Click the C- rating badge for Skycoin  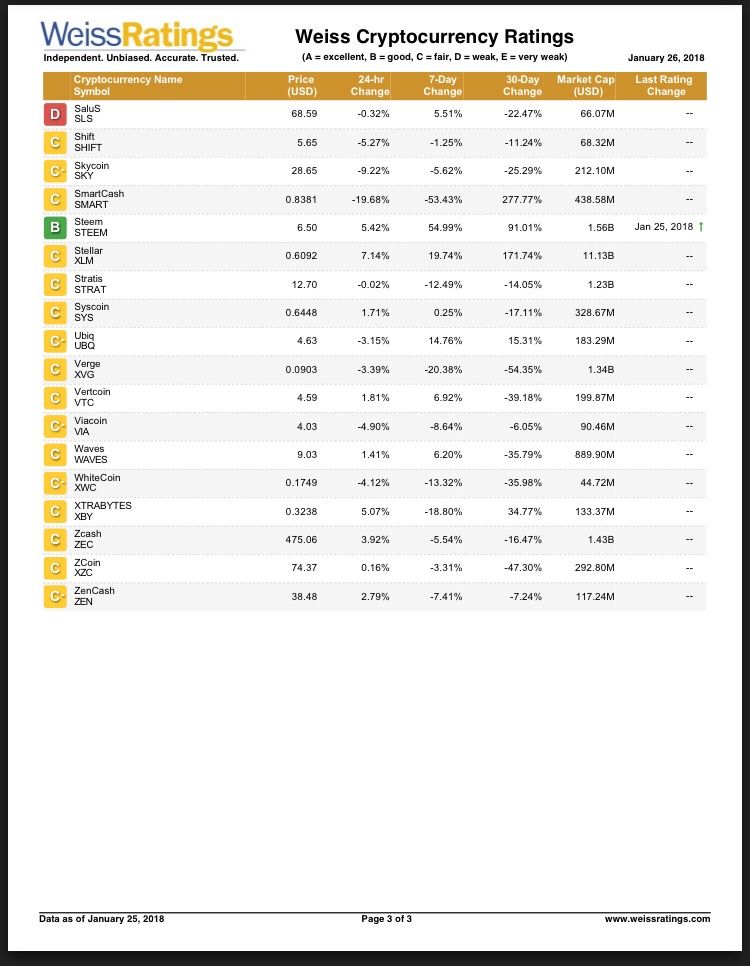pos(55,171)
